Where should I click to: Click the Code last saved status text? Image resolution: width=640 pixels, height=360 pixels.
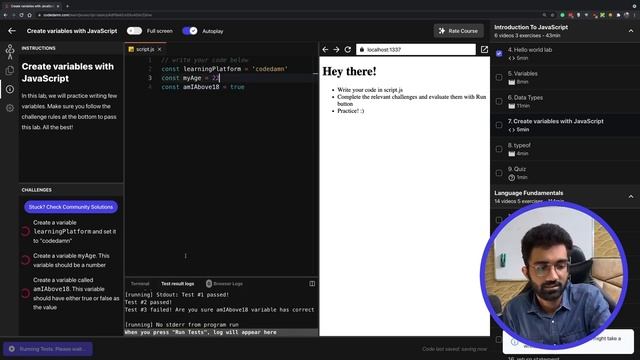tap(454, 349)
